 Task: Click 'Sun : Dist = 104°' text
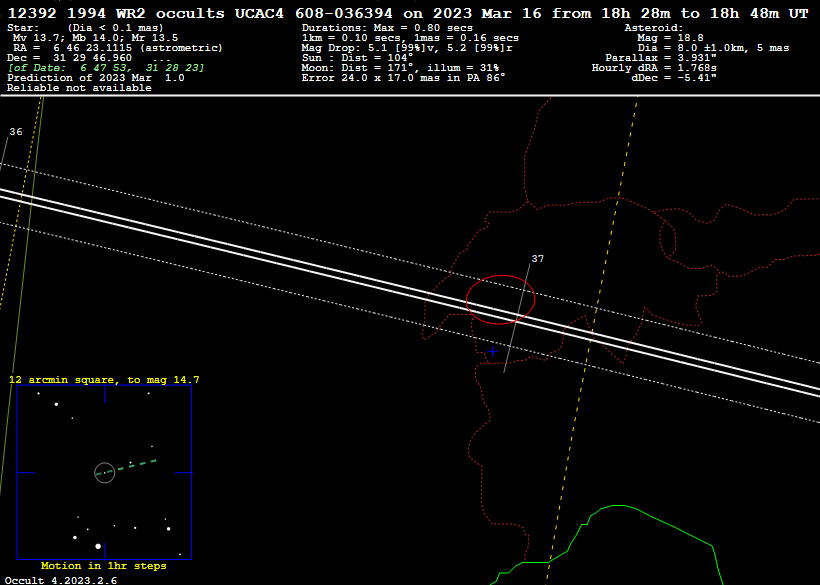coord(357,58)
